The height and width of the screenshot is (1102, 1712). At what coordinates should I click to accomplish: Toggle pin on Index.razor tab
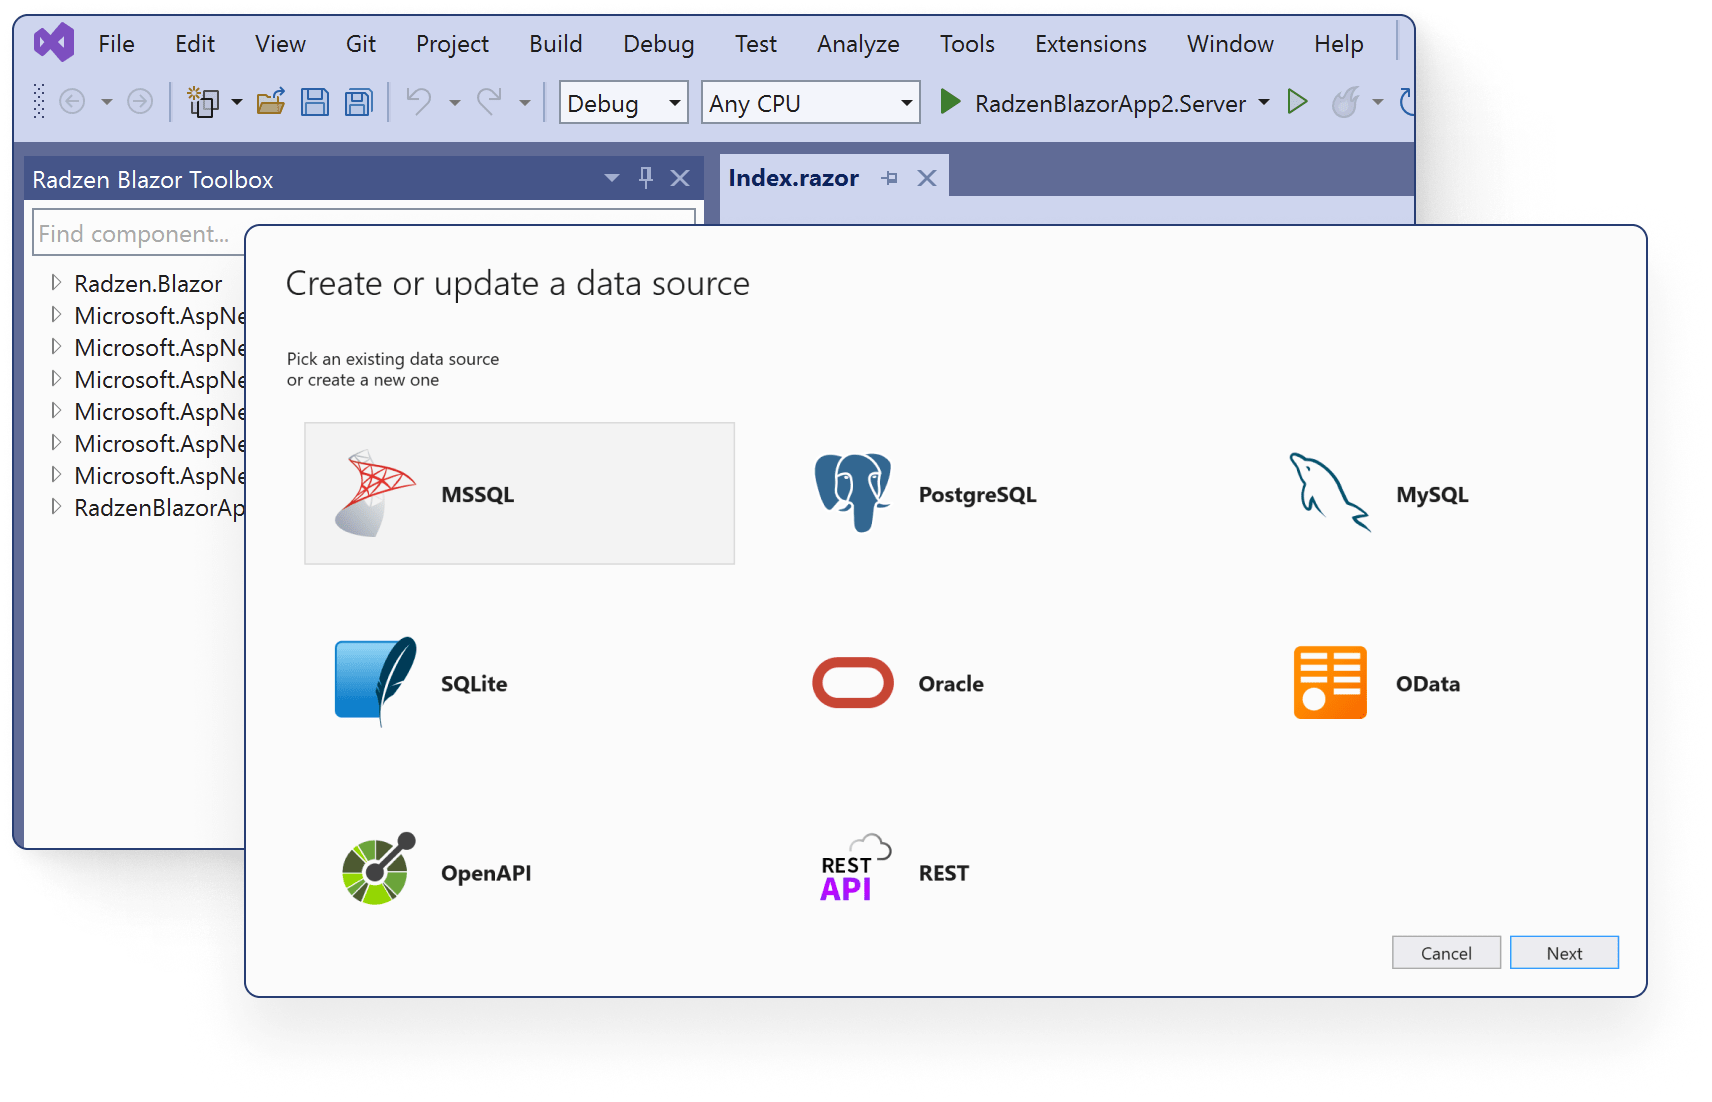[x=889, y=178]
